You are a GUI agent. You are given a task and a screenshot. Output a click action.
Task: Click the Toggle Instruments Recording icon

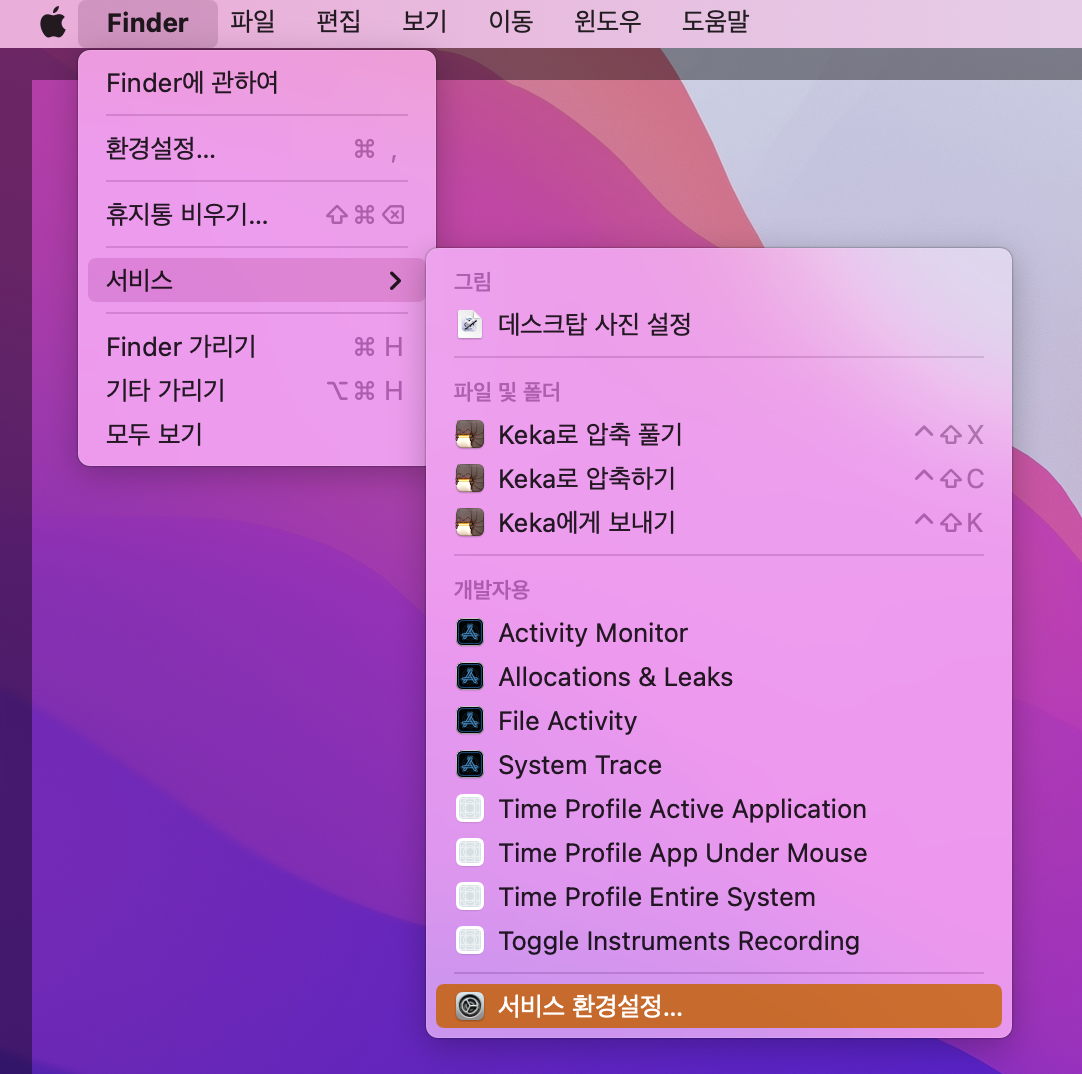[x=470, y=941]
